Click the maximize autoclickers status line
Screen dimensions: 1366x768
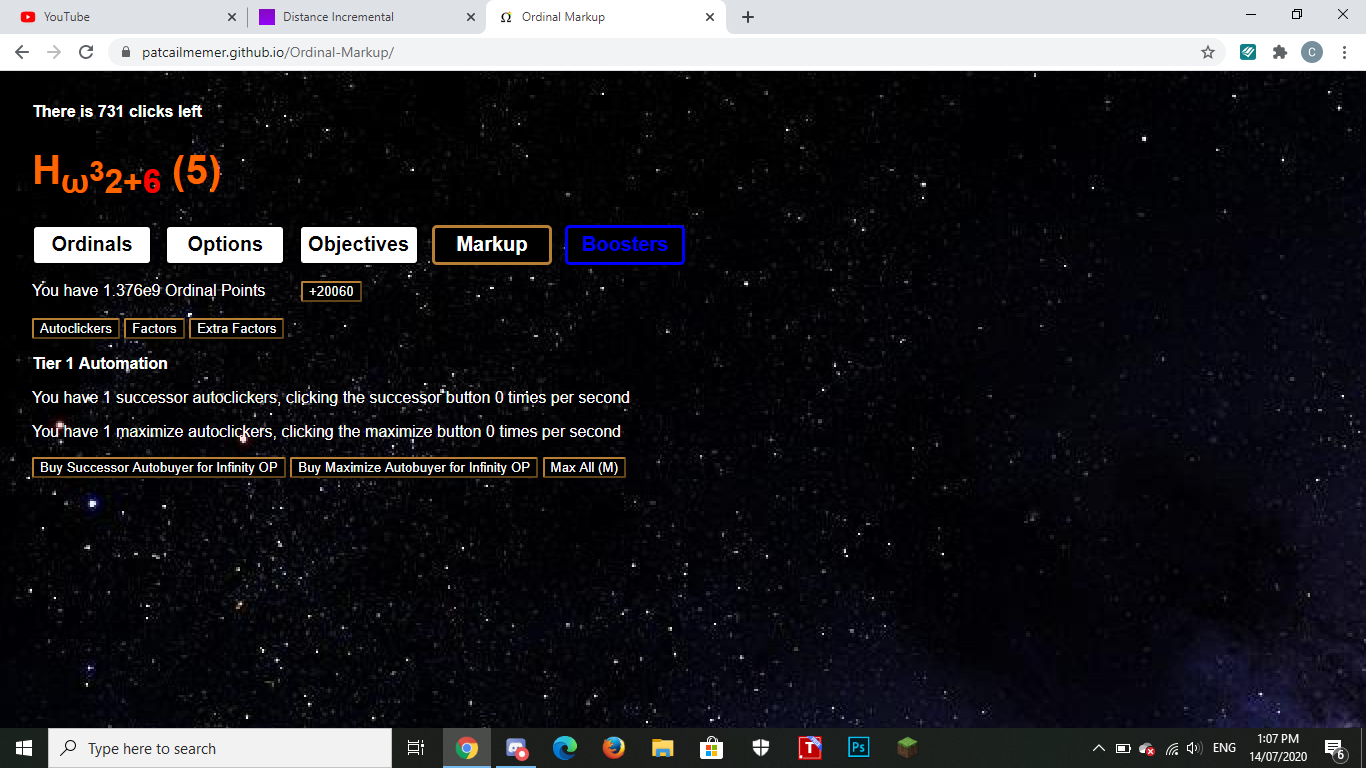[327, 432]
